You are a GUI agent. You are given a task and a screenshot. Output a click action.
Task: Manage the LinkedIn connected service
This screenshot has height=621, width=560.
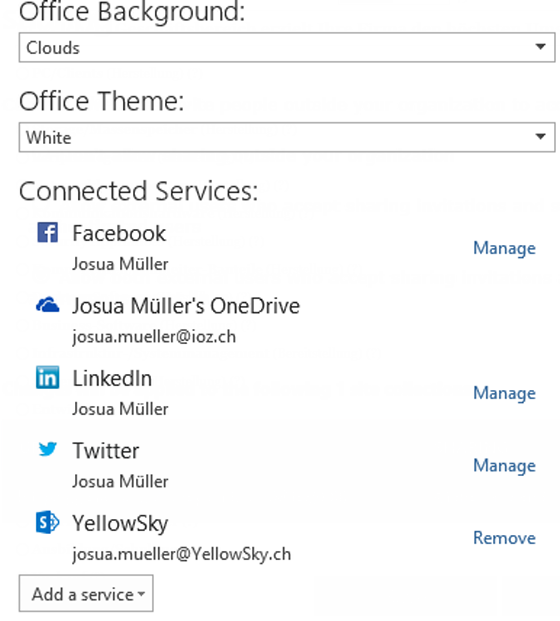[x=504, y=393]
